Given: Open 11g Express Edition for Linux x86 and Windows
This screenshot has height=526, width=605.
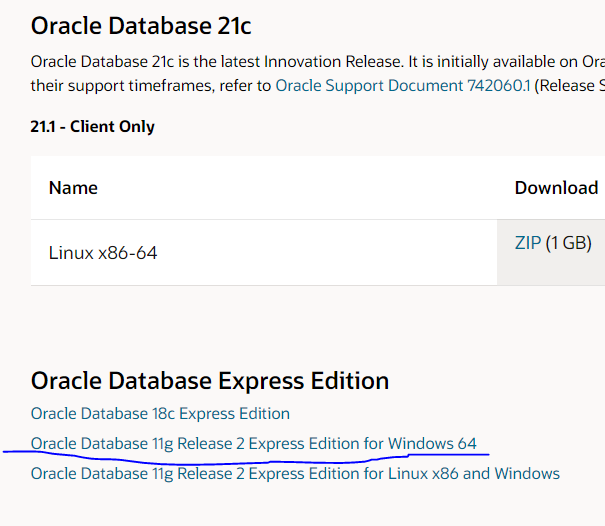Looking at the screenshot, I should click(x=295, y=473).
